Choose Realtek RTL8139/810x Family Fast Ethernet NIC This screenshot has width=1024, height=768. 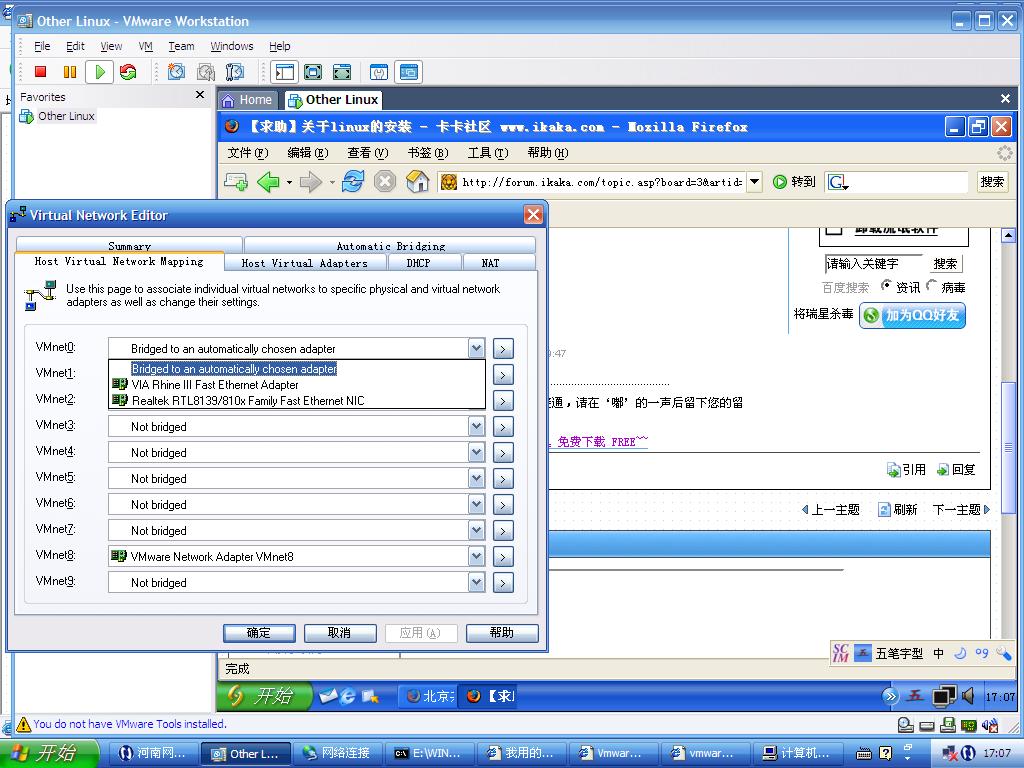coord(297,400)
